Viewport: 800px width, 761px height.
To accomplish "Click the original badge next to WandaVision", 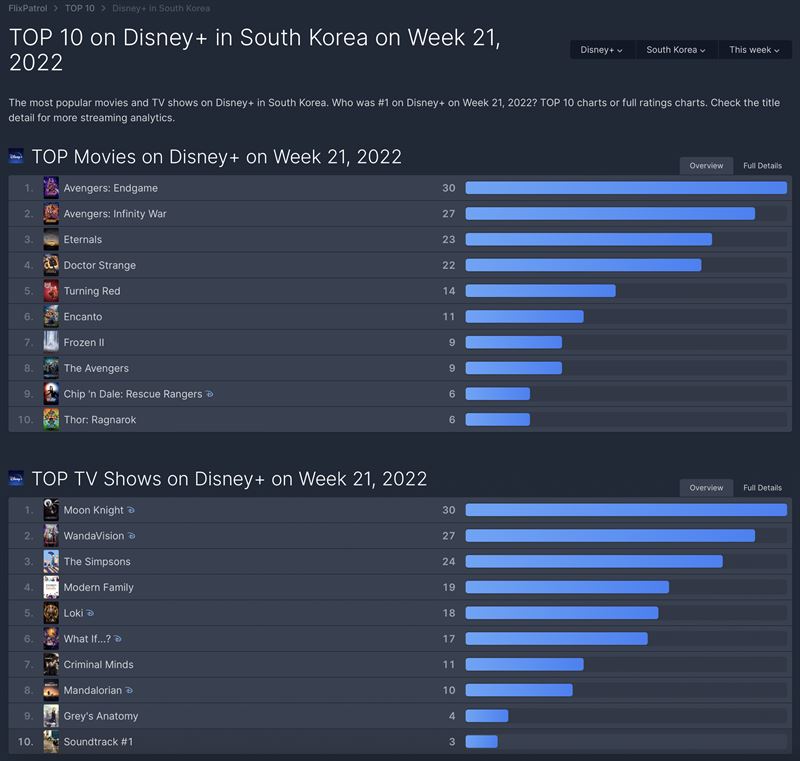I will click(133, 536).
